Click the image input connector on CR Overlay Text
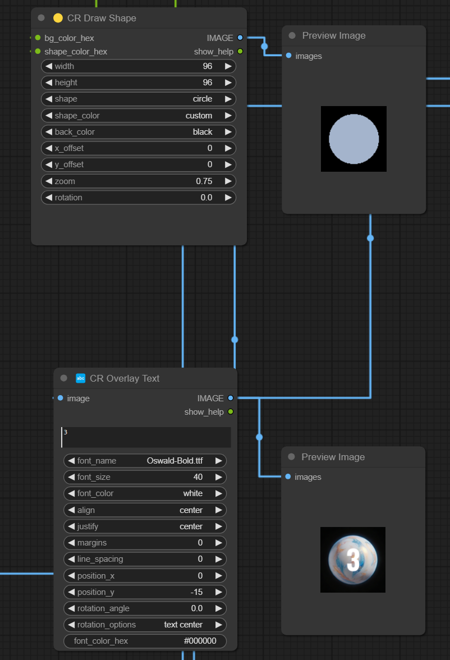 (x=60, y=398)
